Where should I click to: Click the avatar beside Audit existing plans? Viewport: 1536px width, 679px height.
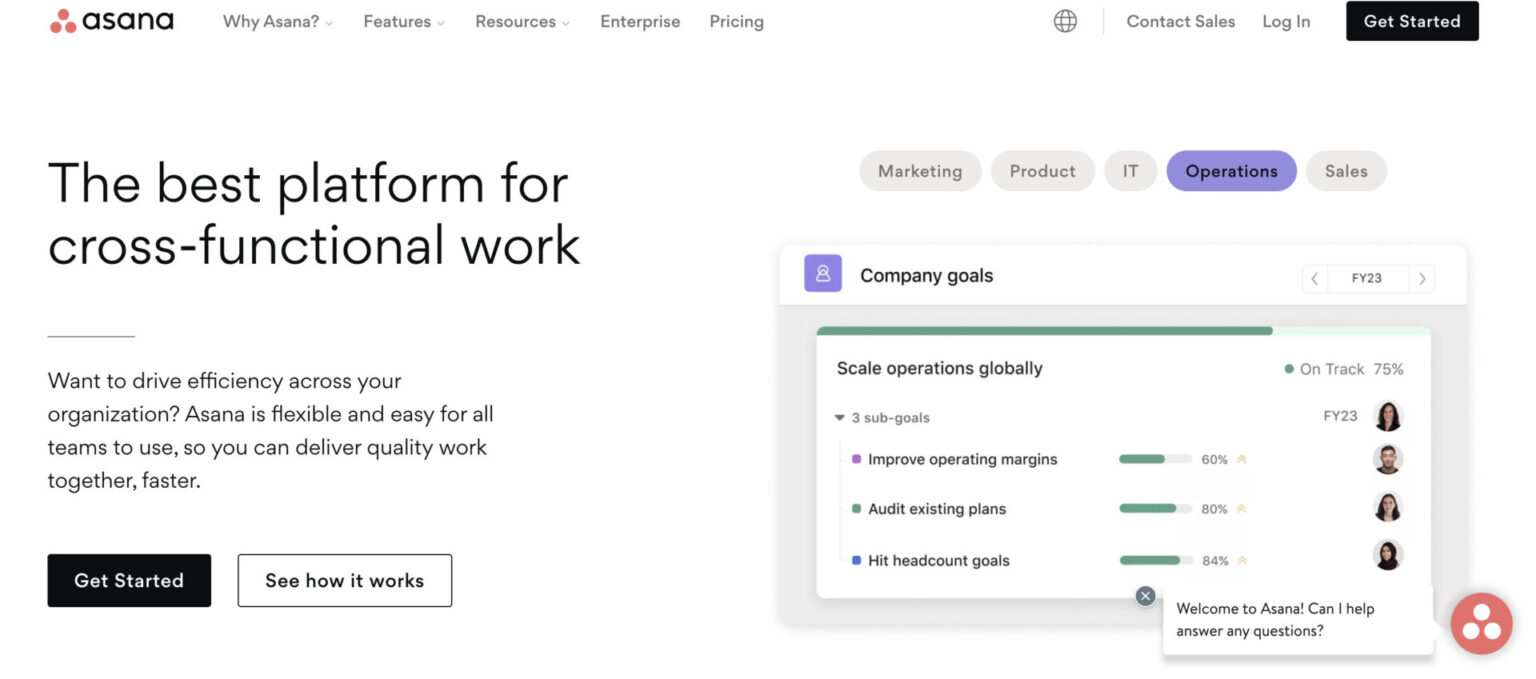1388,507
